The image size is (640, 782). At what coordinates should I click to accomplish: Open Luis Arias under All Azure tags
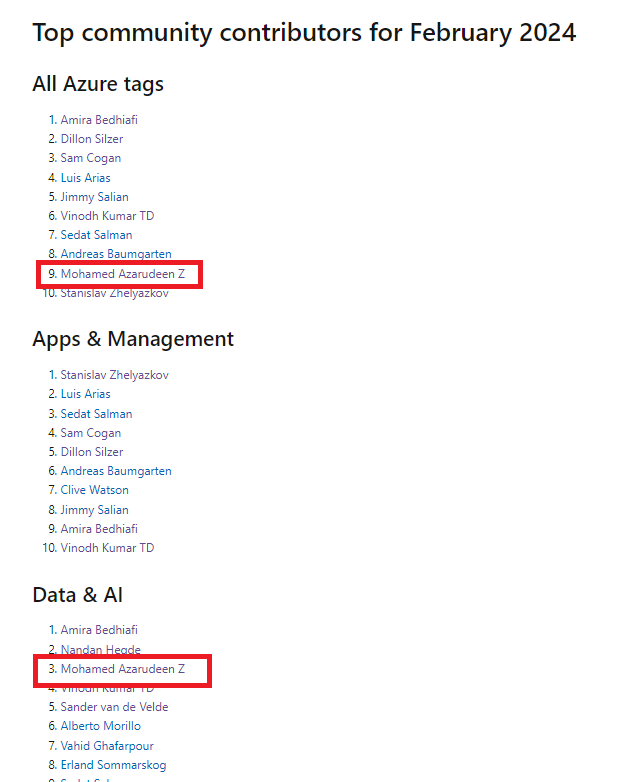tap(85, 178)
